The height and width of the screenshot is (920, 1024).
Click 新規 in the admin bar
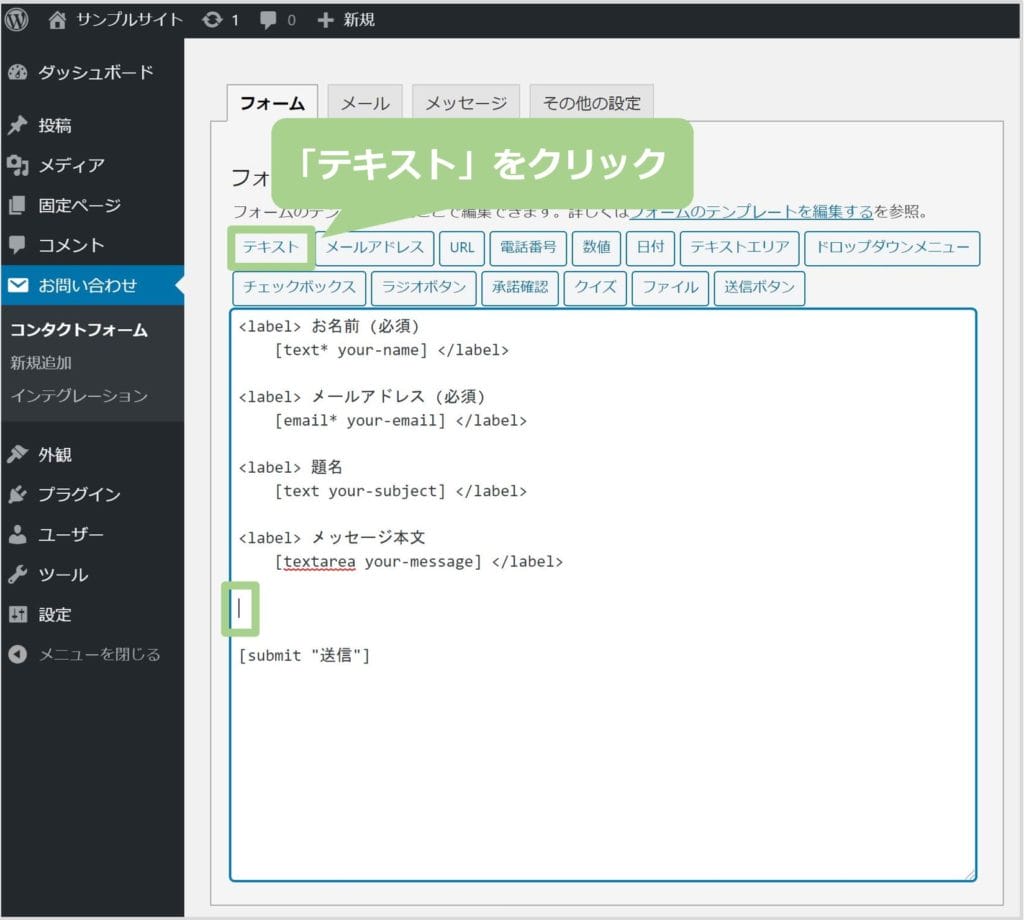click(x=359, y=20)
